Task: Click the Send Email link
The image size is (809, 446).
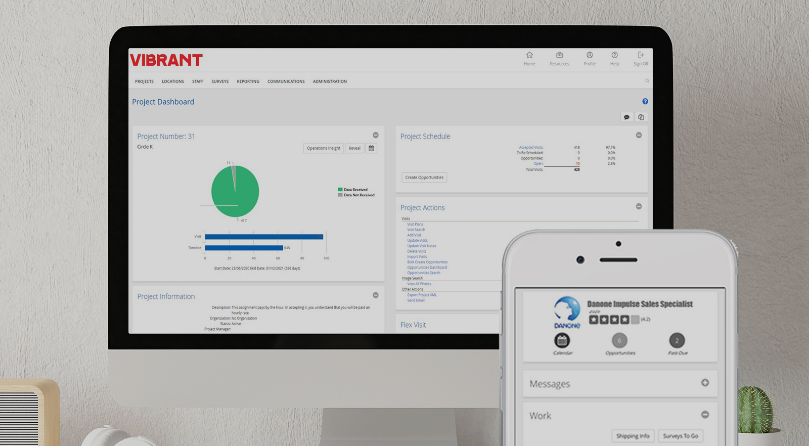Action: pos(416,300)
